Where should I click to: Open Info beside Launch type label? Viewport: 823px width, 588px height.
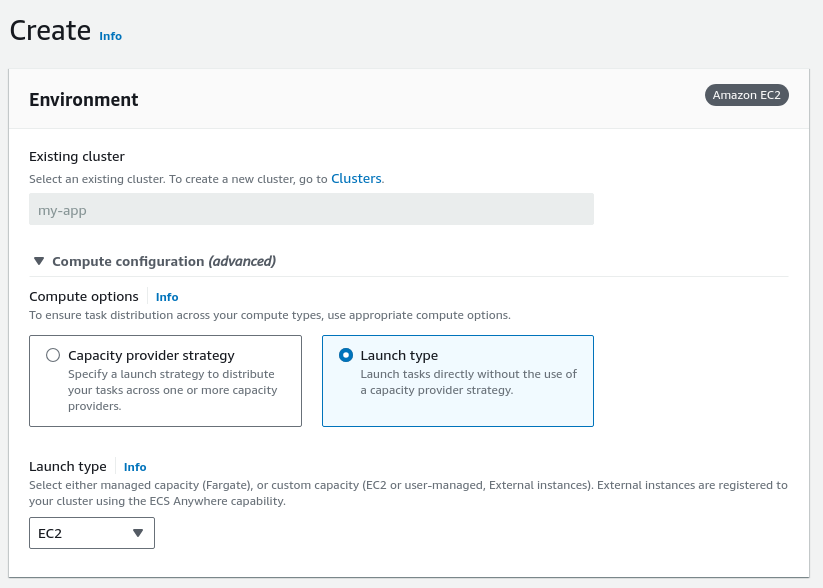[135, 467]
